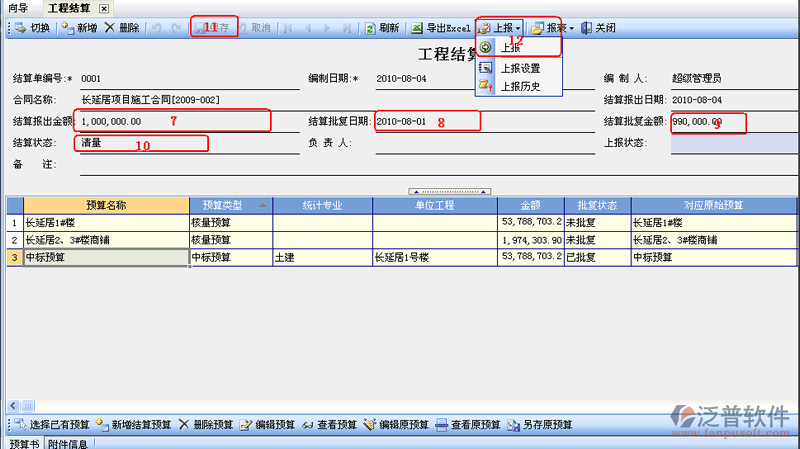Click 新增结算预算 button in bottom toolbar

pyautogui.click(x=135, y=425)
